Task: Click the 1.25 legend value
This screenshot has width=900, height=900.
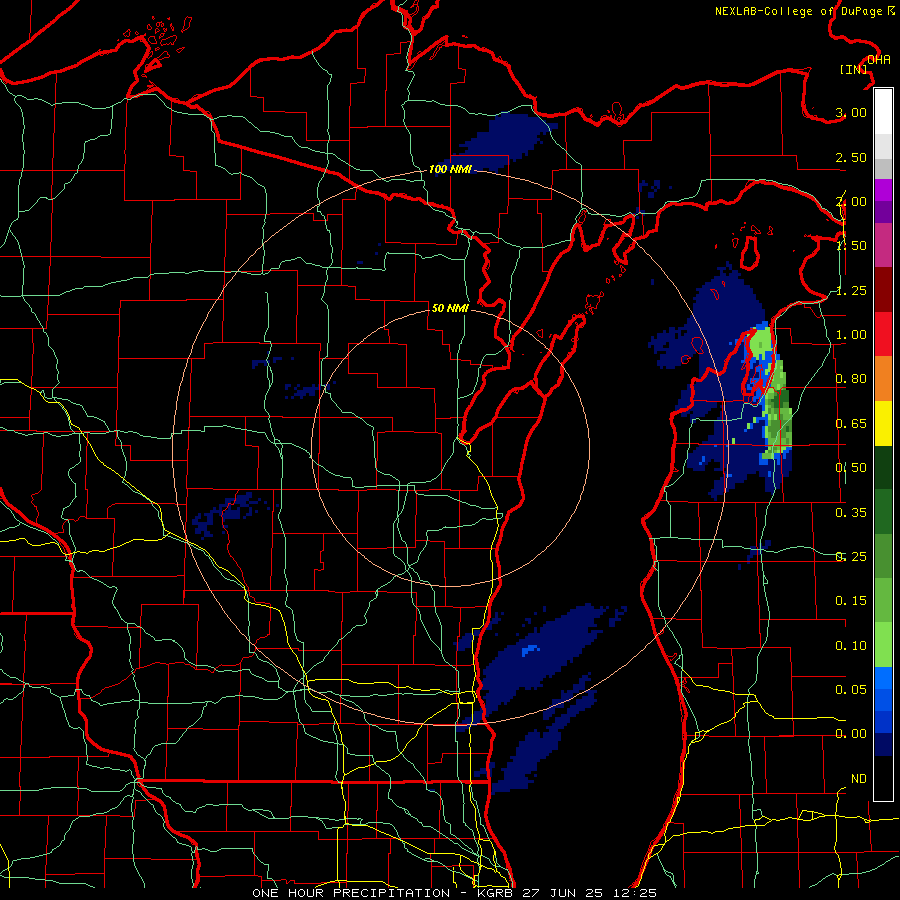Action: coord(851,290)
